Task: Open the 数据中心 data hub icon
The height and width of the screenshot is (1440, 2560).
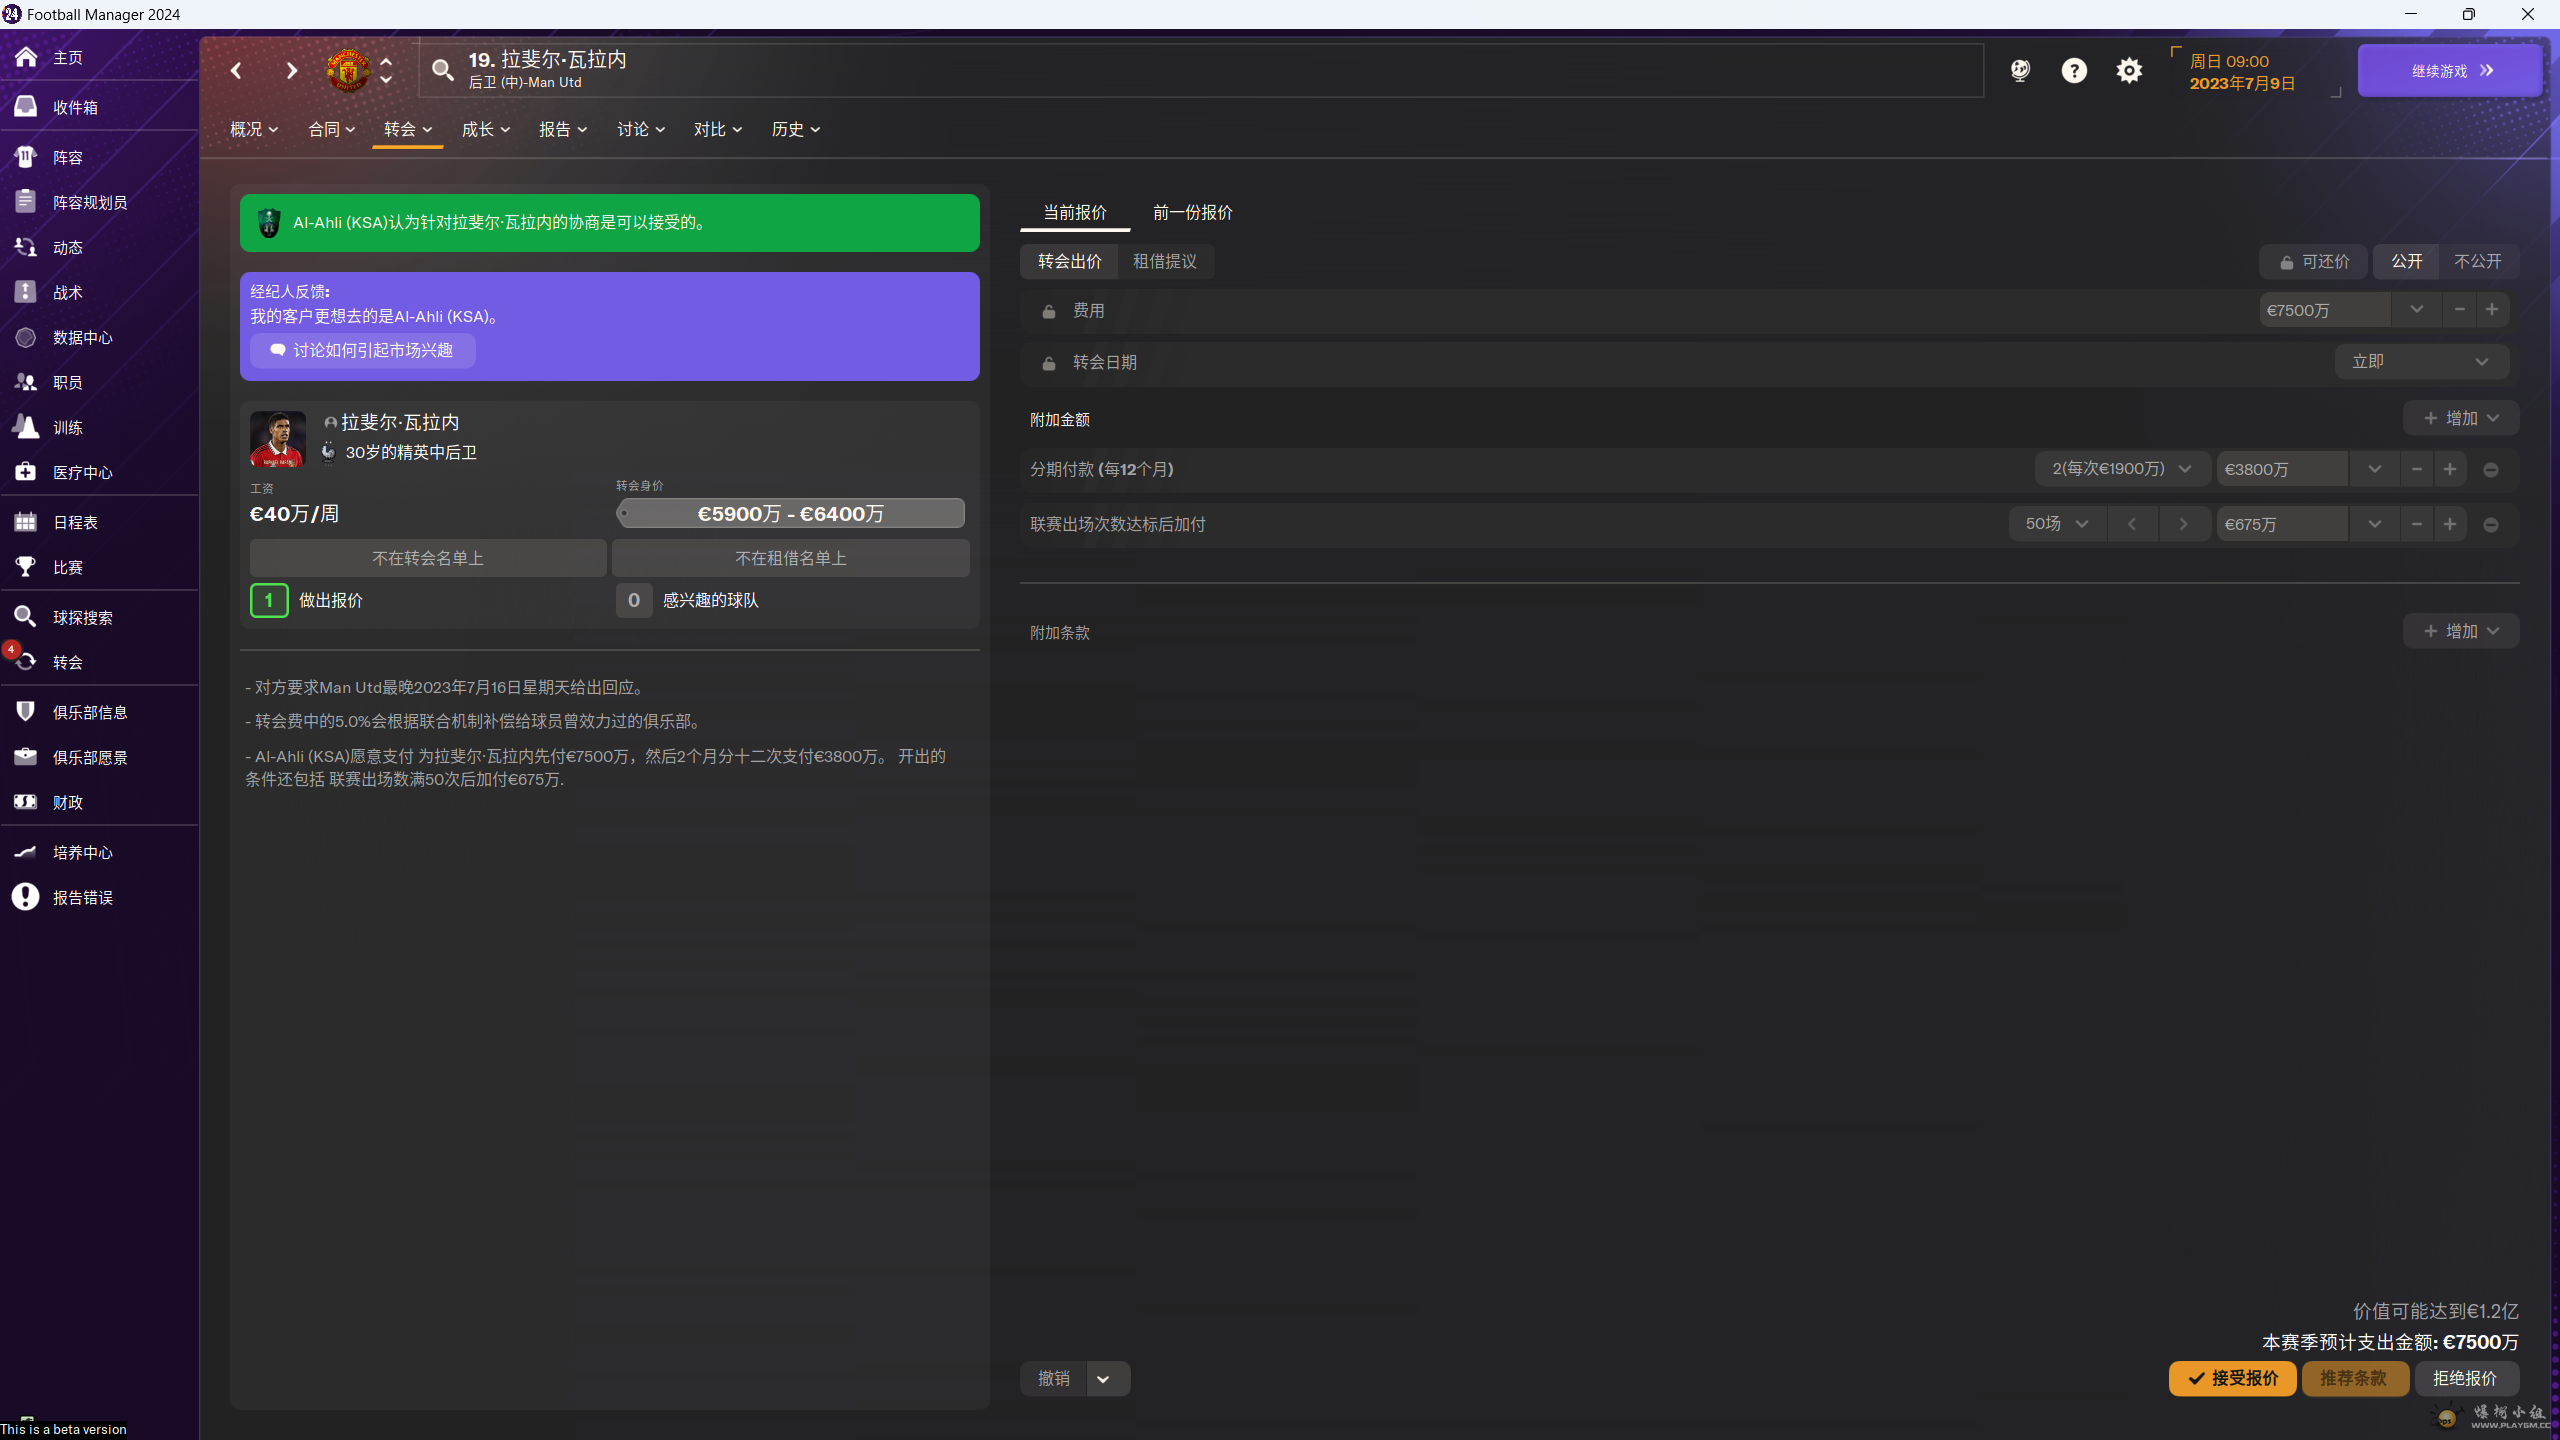Action: 26,337
